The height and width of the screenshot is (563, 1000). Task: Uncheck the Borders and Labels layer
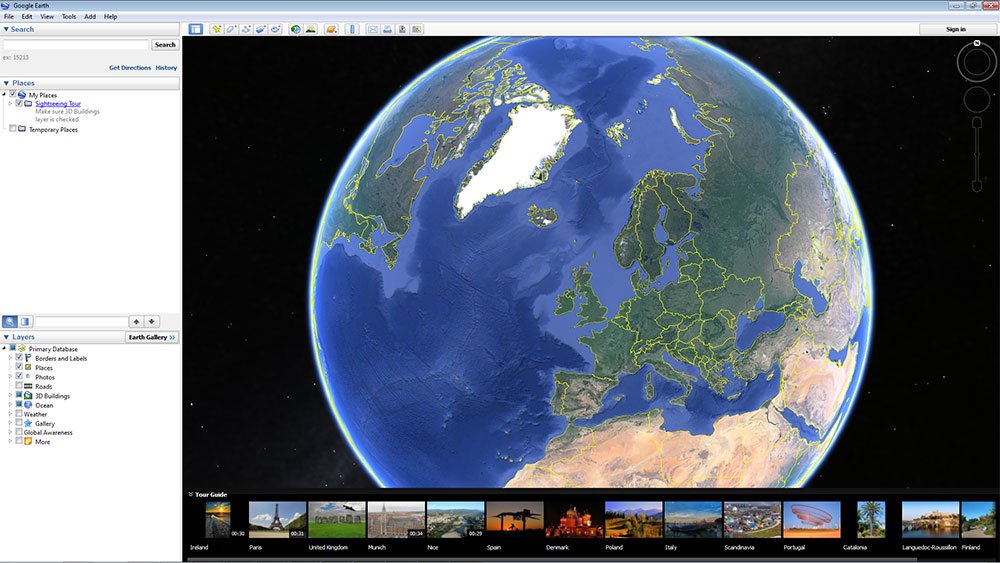(19, 358)
